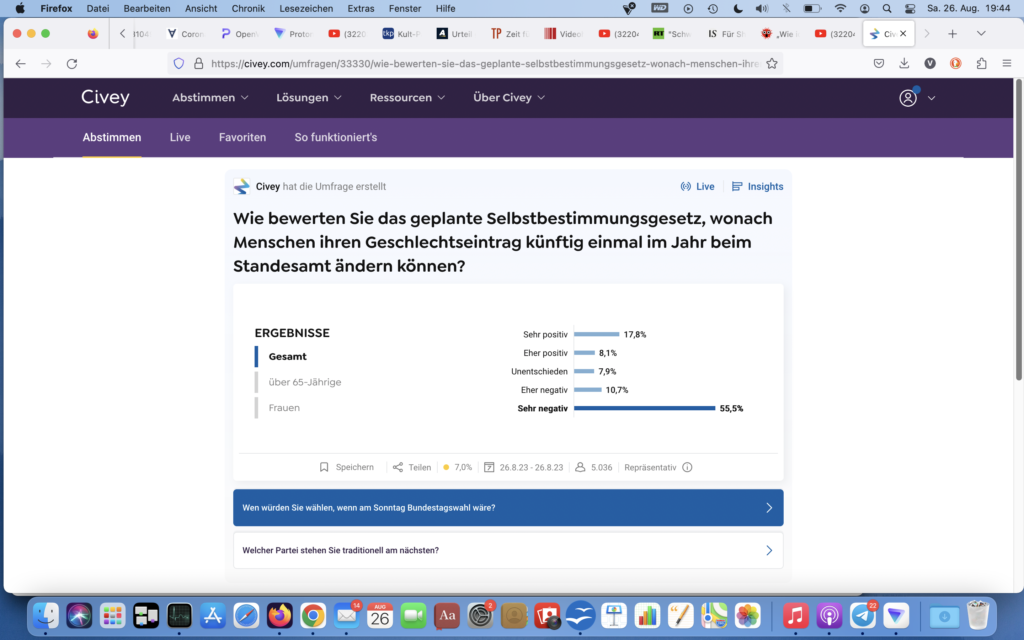The image size is (1024, 640).
Task: Select the Frauen results filter
Action: (x=284, y=408)
